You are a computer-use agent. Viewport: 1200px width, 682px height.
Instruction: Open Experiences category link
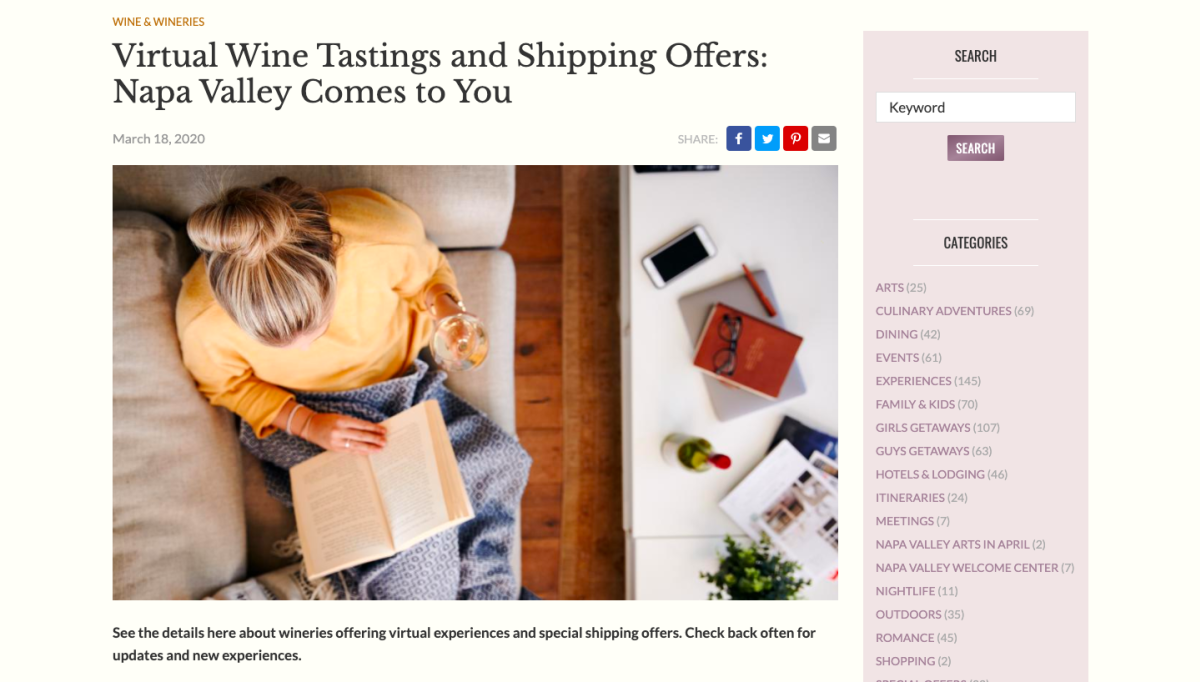click(x=913, y=381)
